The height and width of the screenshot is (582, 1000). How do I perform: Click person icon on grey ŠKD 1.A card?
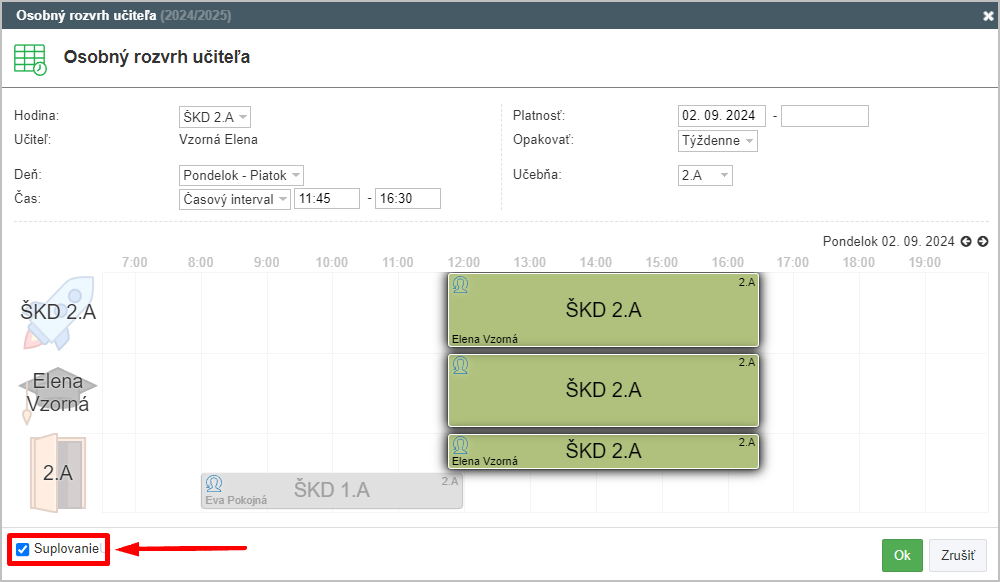[x=214, y=484]
